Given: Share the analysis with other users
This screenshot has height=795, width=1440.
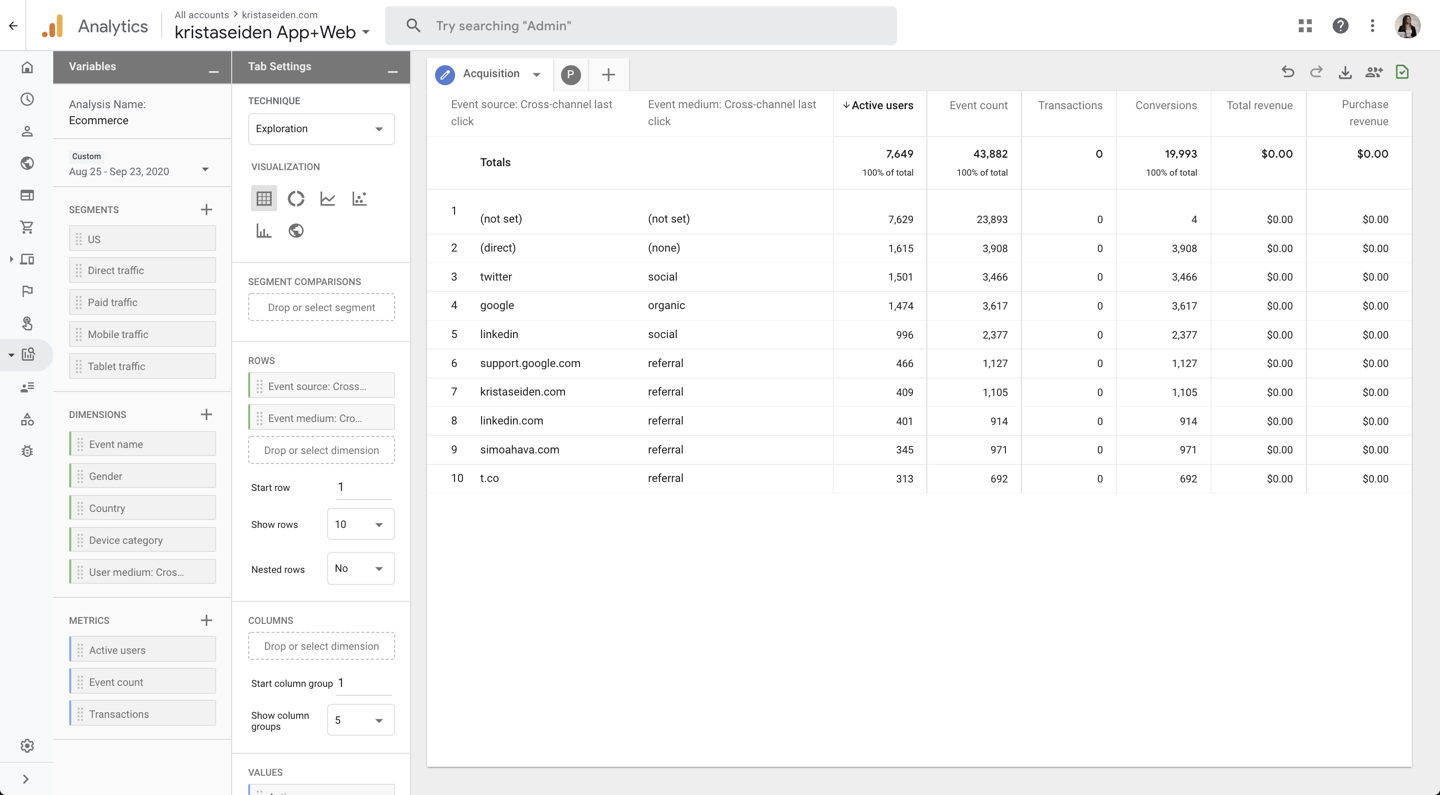Looking at the screenshot, I should (1374, 72).
